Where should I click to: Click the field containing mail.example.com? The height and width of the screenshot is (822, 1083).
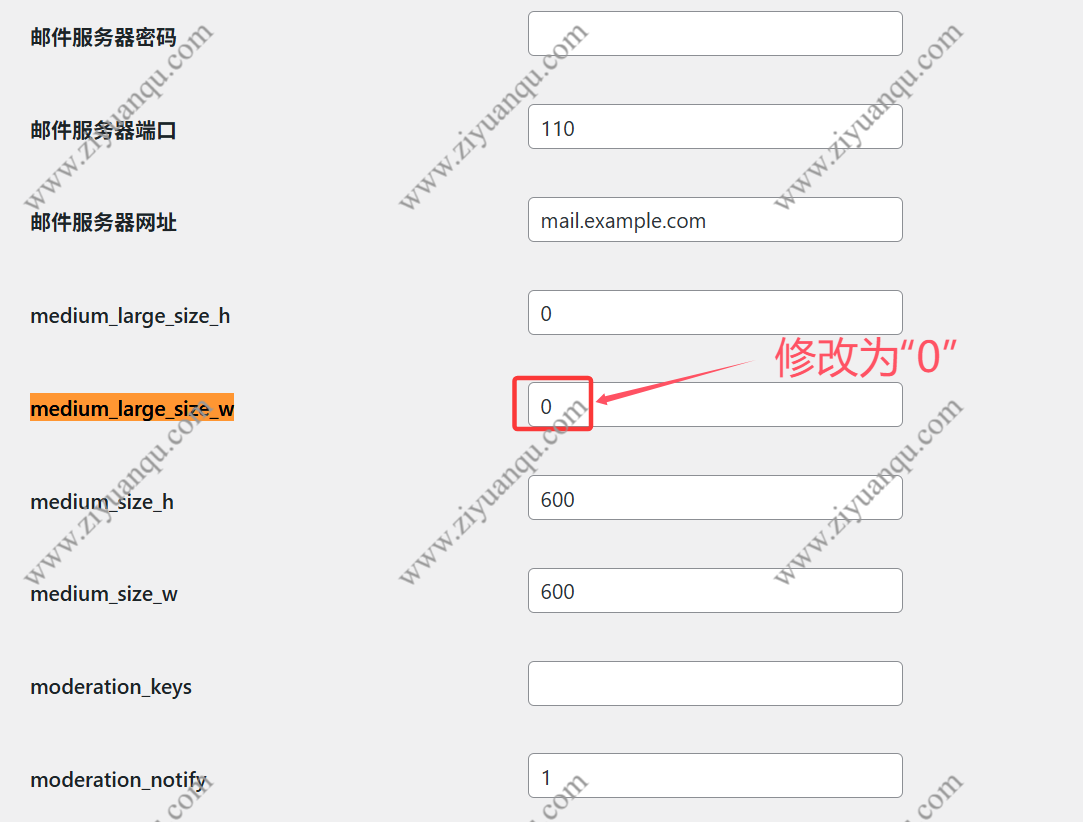pos(715,220)
